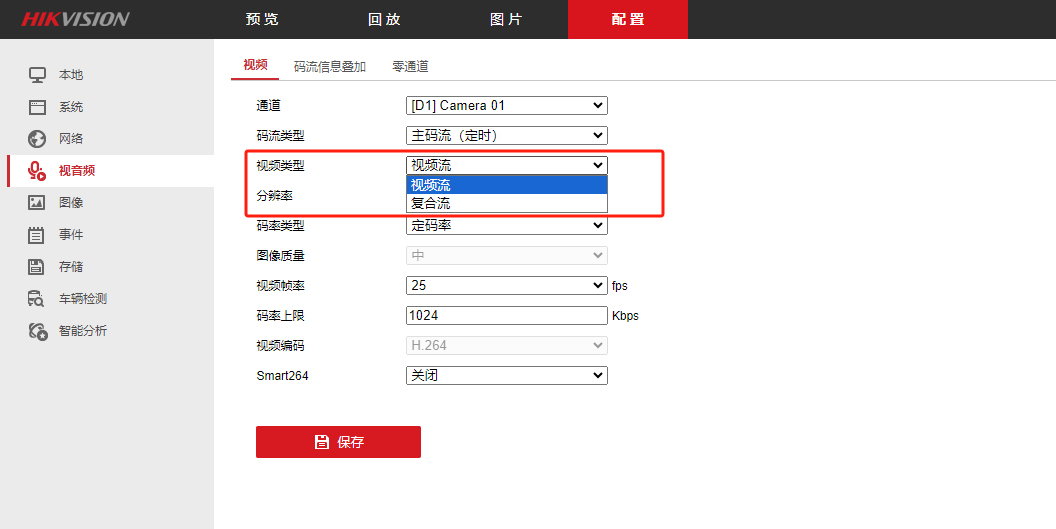1056x529 pixels.
Task: Click the 本地 monitor icon in sidebar
Action: pos(37,75)
